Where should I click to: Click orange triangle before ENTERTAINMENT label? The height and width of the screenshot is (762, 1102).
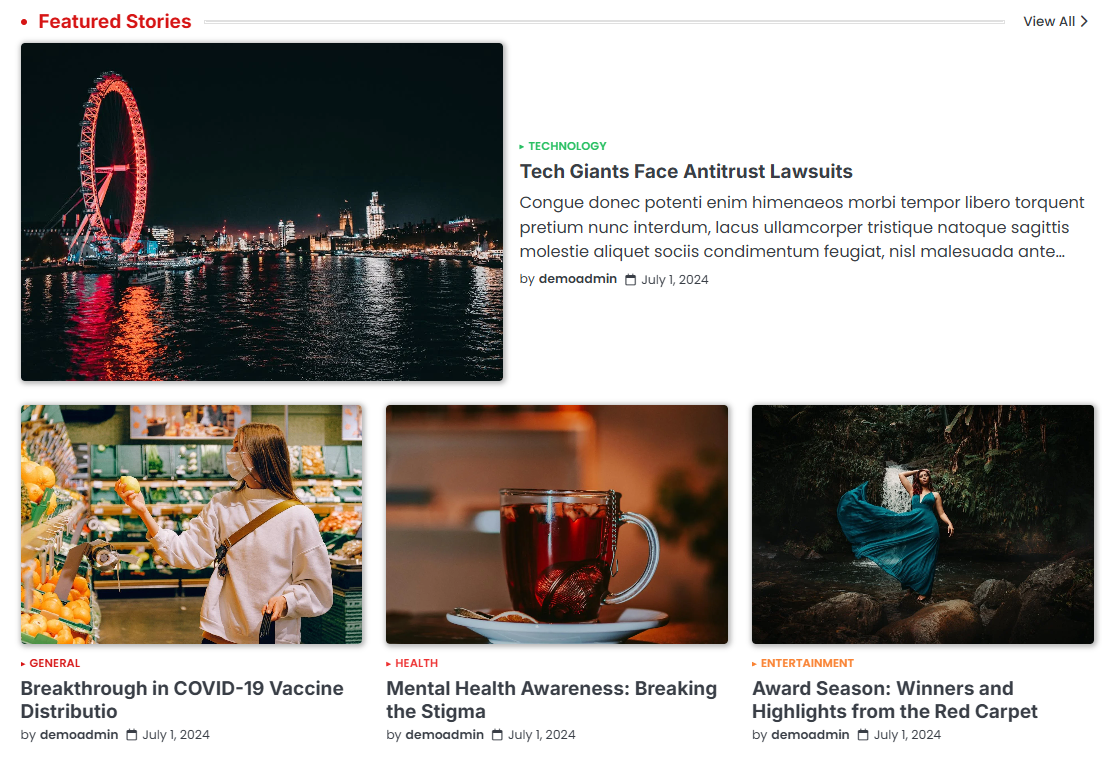[754, 664]
